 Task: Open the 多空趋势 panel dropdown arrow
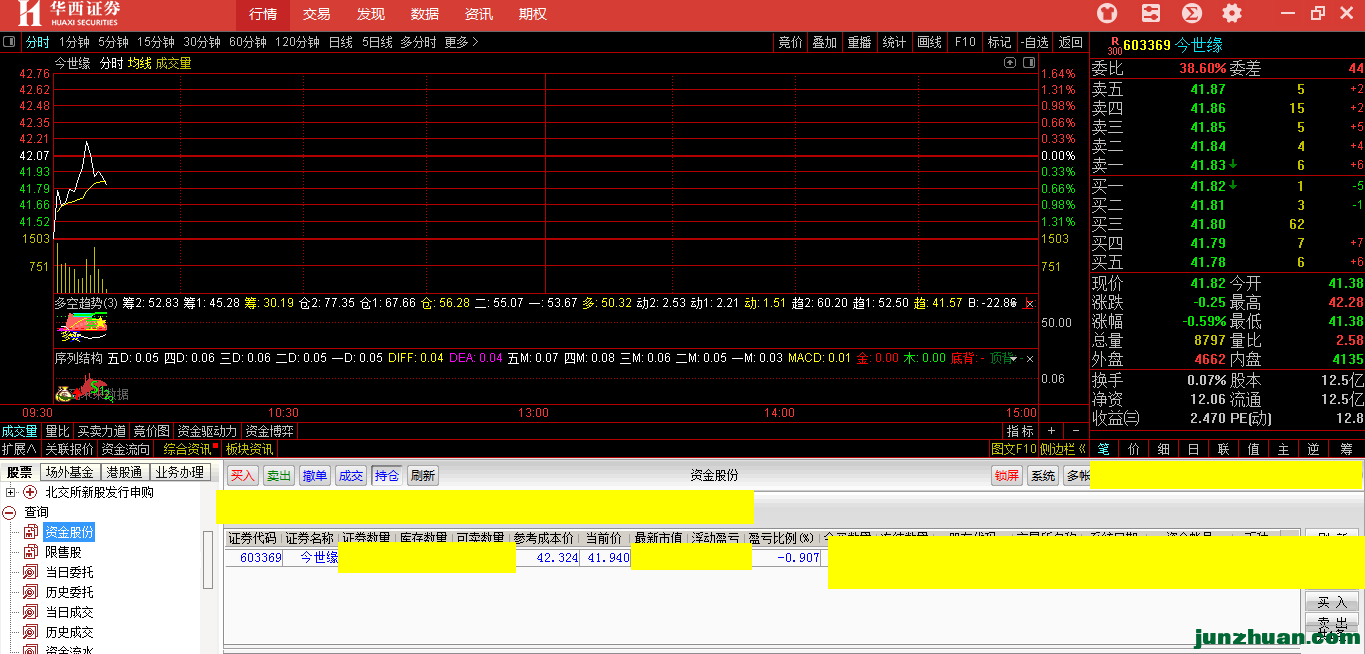point(1014,303)
